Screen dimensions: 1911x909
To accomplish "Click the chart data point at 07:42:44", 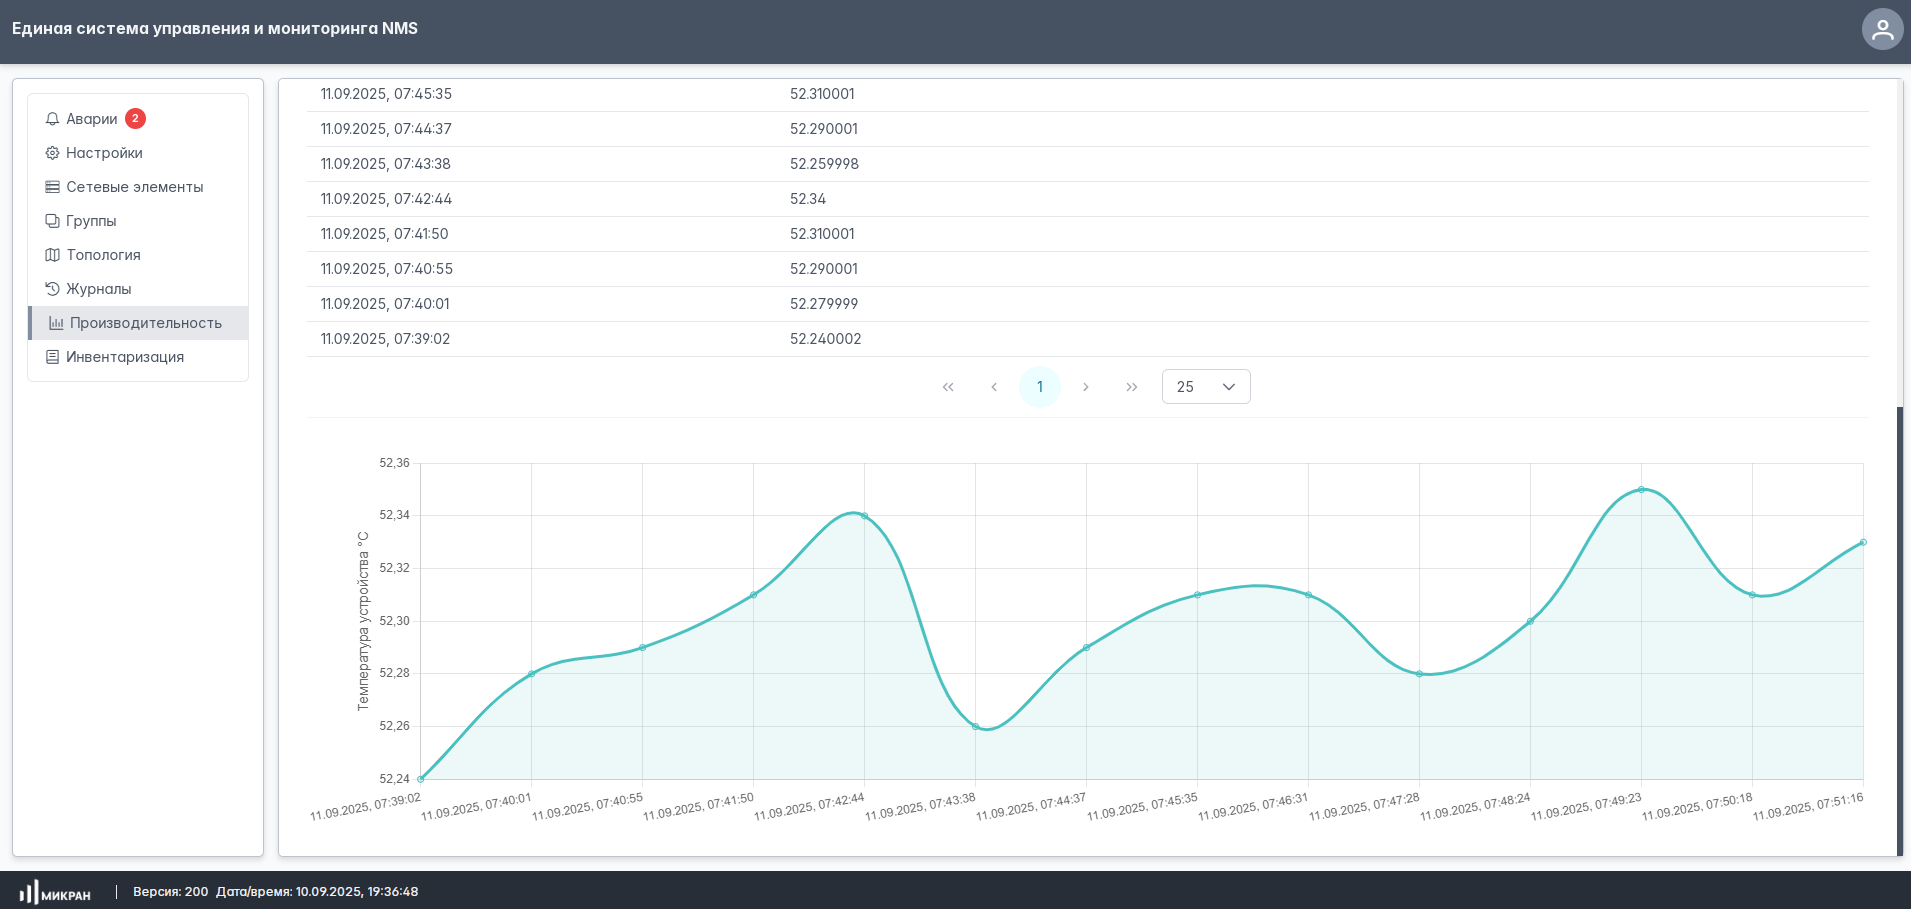I will tap(864, 516).
